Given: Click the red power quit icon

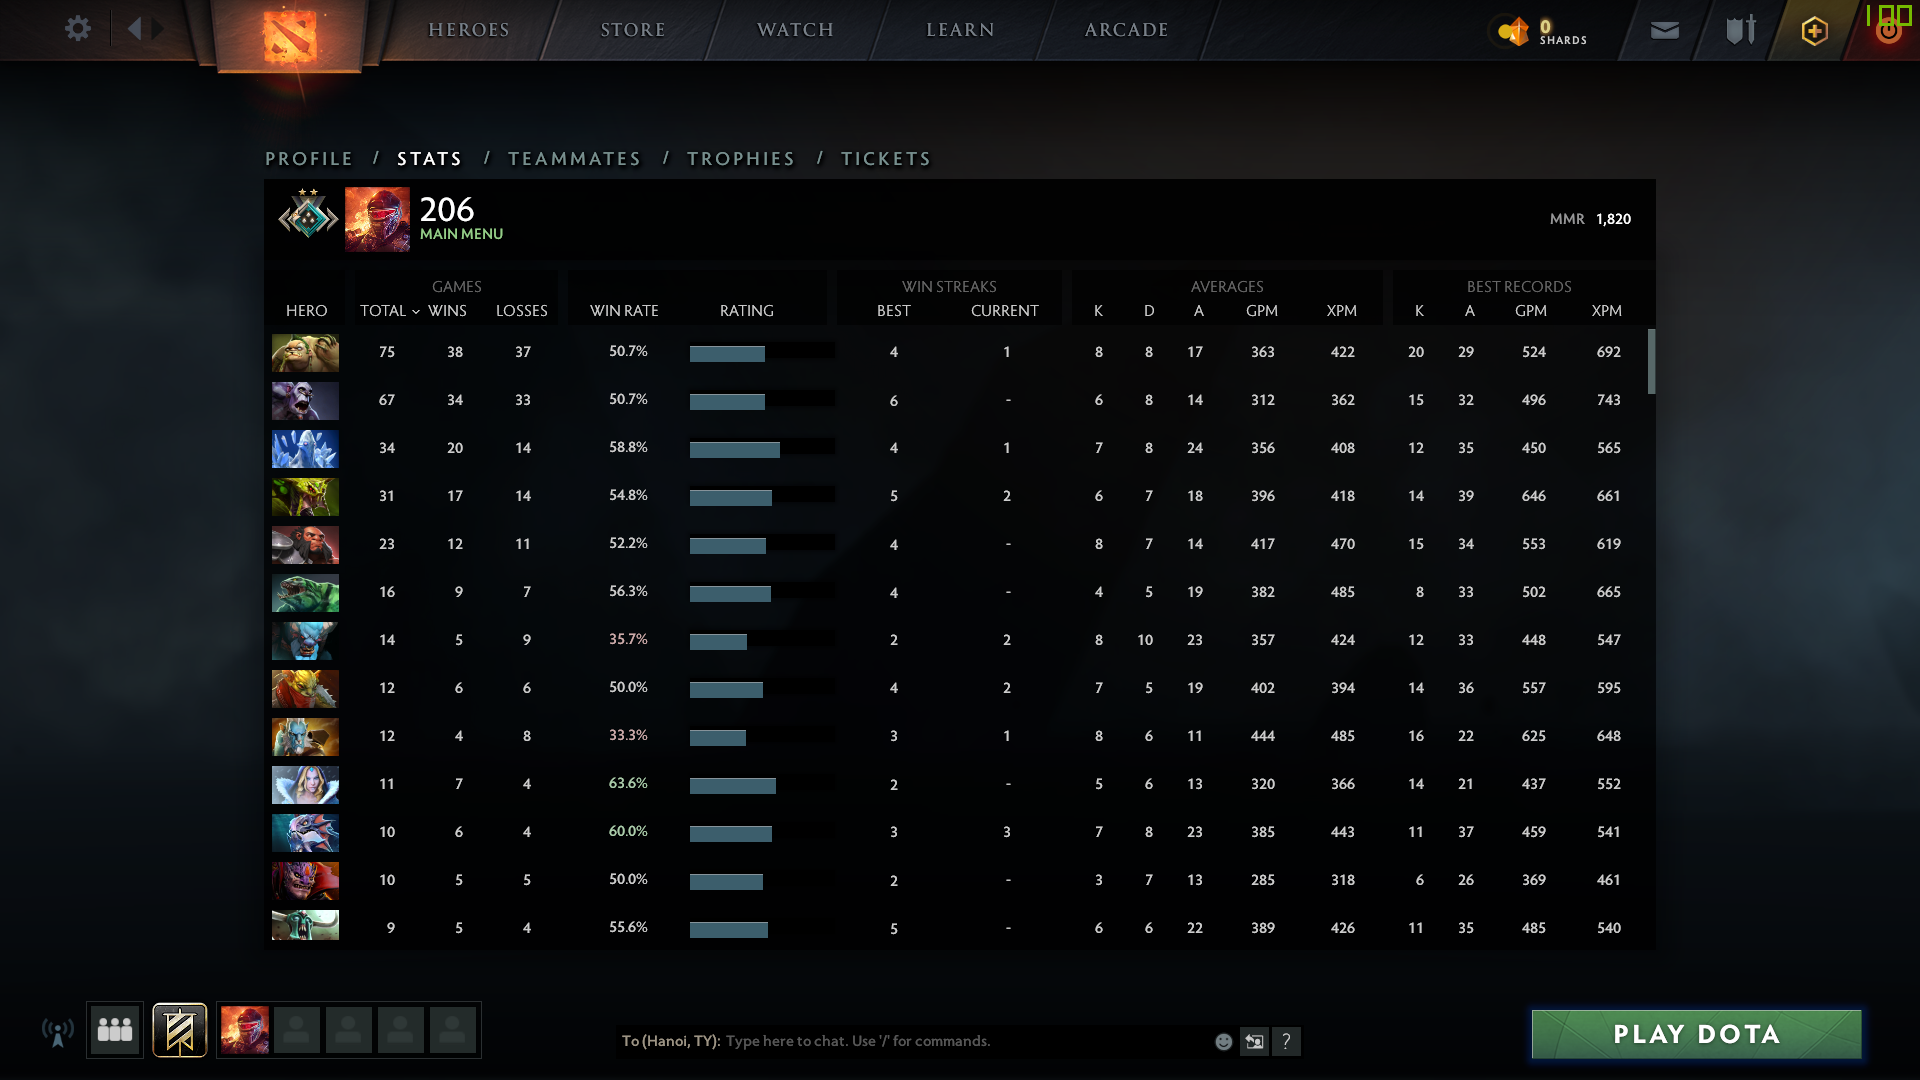Looking at the screenshot, I should pyautogui.click(x=1888, y=32).
